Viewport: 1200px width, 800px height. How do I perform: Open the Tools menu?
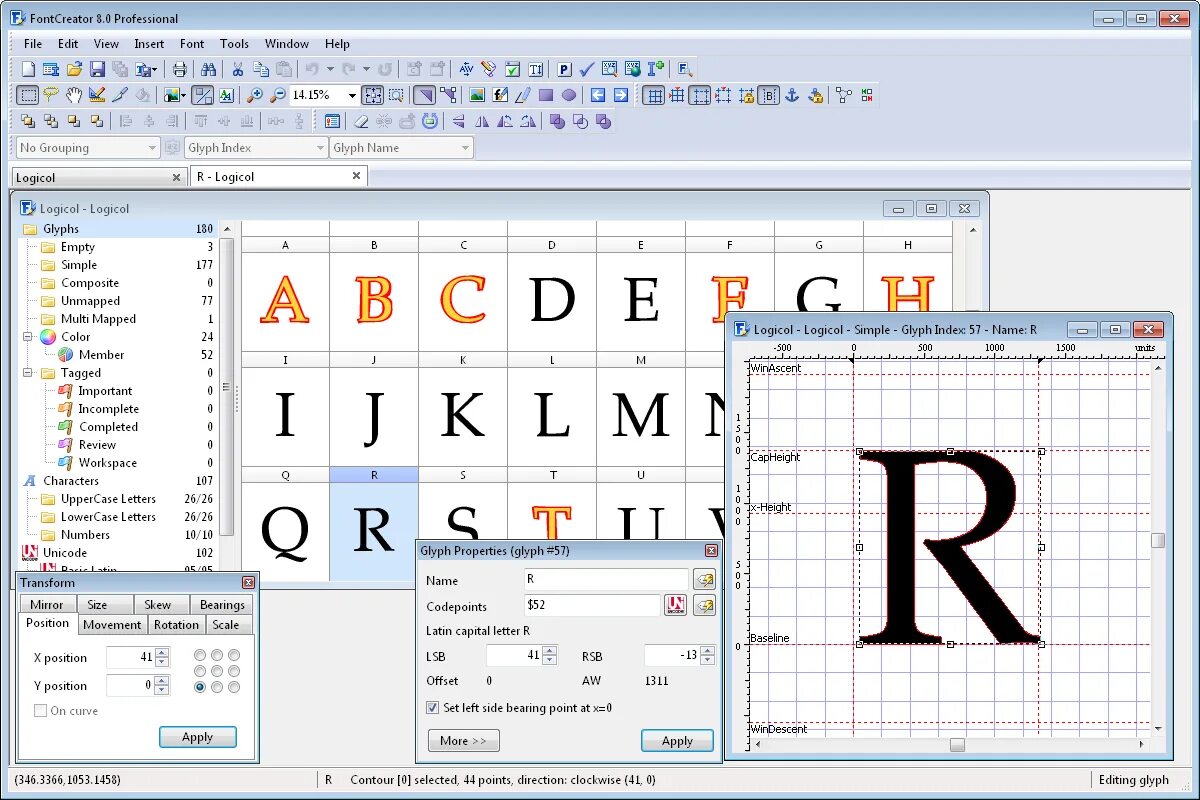point(234,44)
